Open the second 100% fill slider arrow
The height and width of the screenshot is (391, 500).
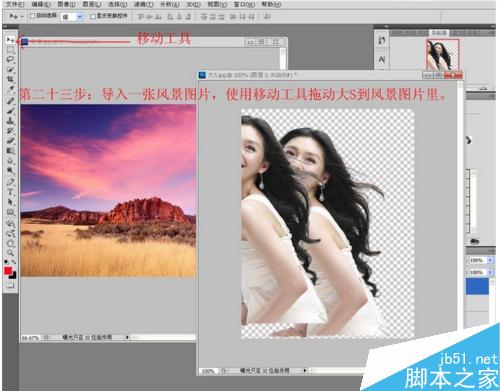[490, 272]
